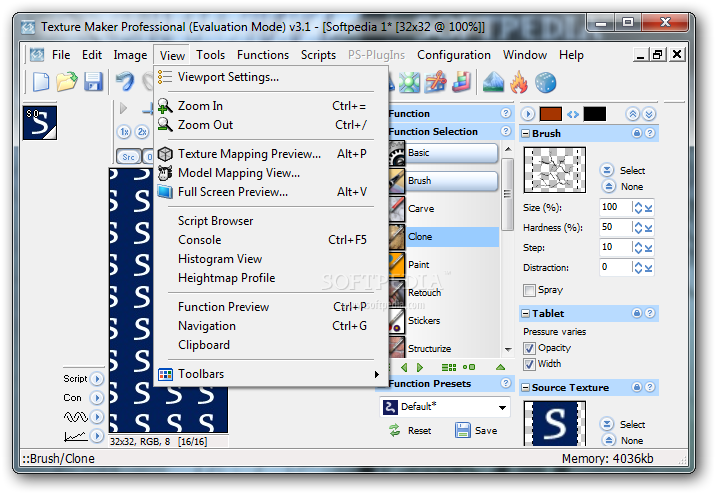This screenshot has width=716, height=494.
Task: Click the mountain landscape toolbar icon
Action: click(493, 83)
